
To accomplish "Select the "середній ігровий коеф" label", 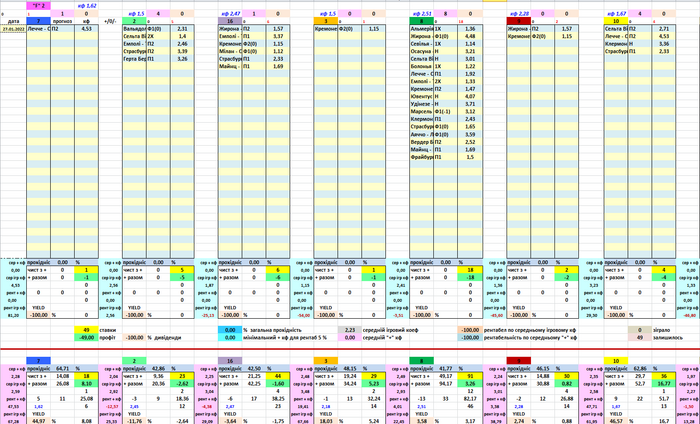I will point(390,330).
